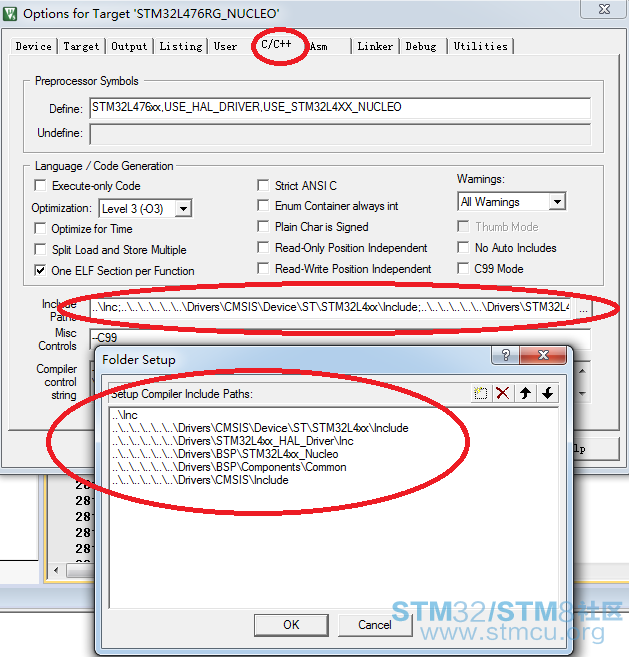629x657 pixels.
Task: Switch to Utilities tab
Action: coord(481,46)
